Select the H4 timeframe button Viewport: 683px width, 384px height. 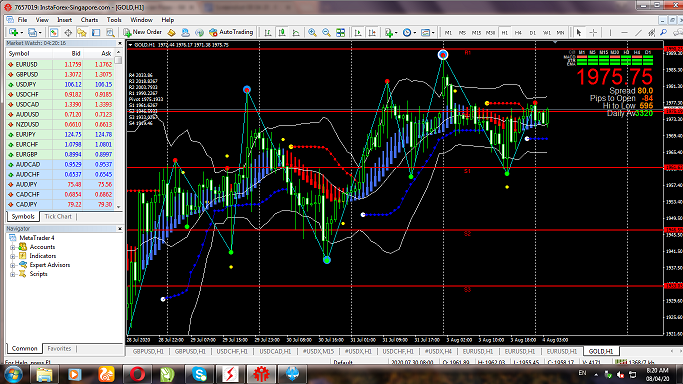[x=518, y=33]
